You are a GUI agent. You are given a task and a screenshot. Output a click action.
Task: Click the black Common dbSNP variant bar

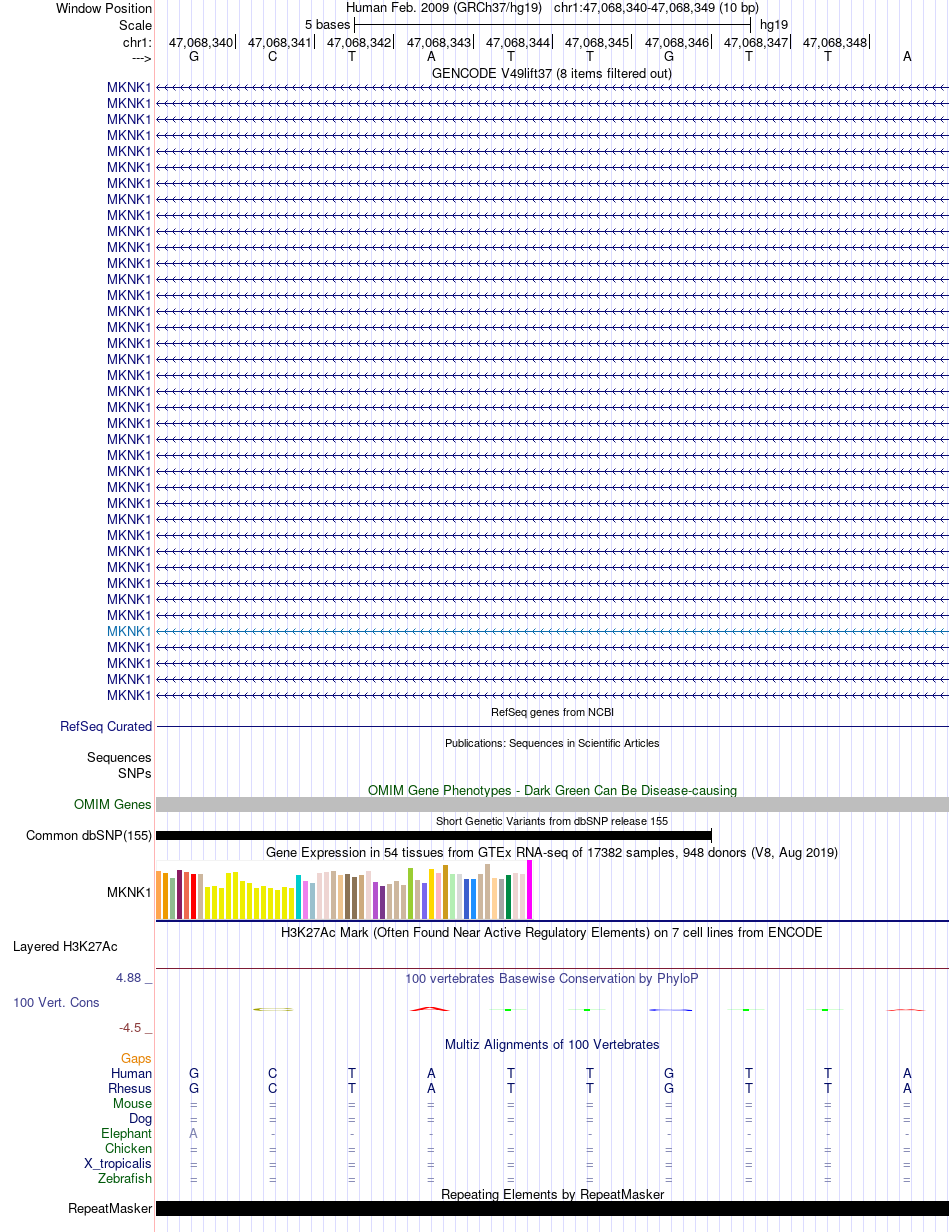433,835
